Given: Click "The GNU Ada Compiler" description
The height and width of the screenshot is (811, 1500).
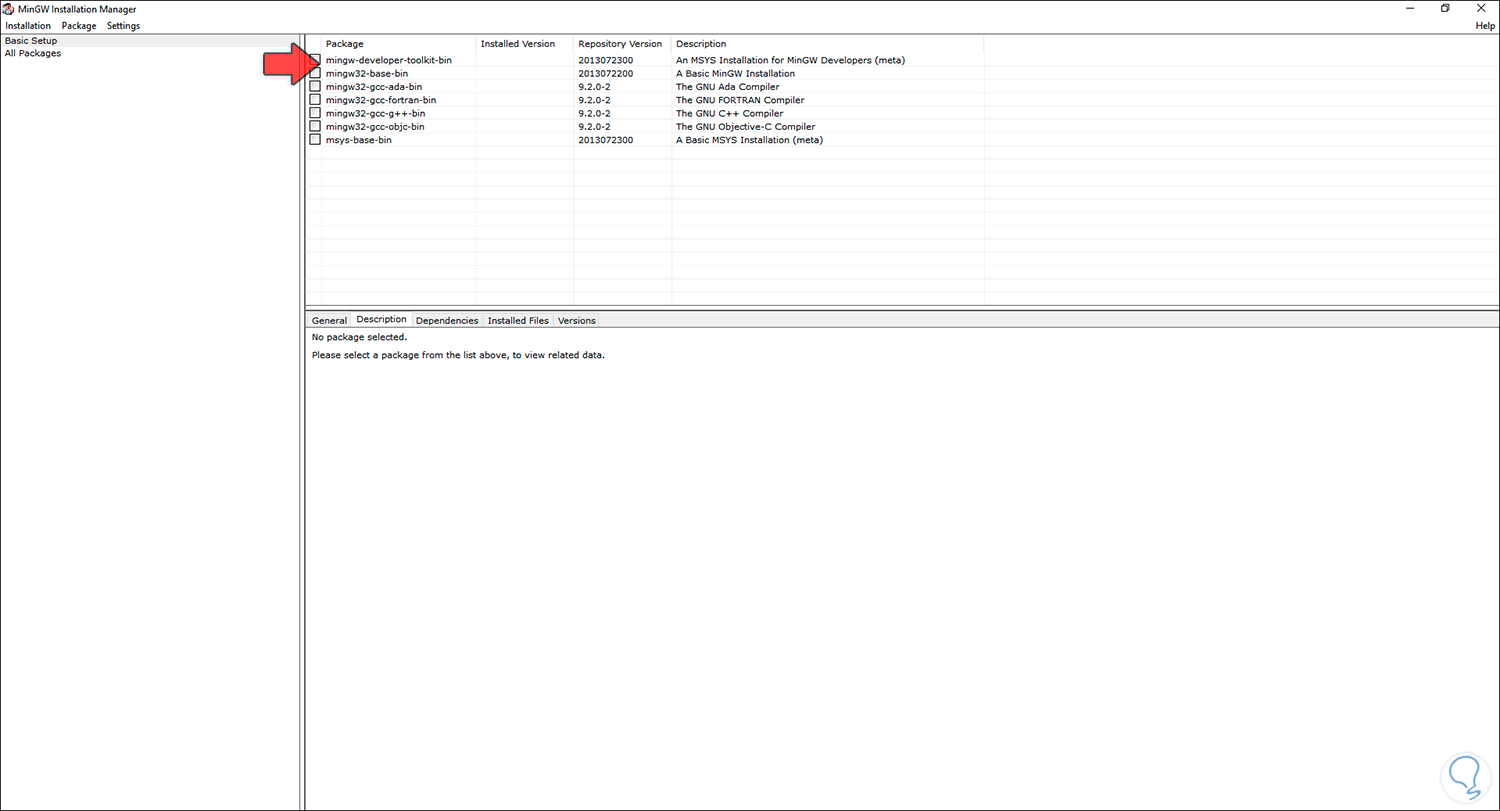Looking at the screenshot, I should pyautogui.click(x=727, y=87).
